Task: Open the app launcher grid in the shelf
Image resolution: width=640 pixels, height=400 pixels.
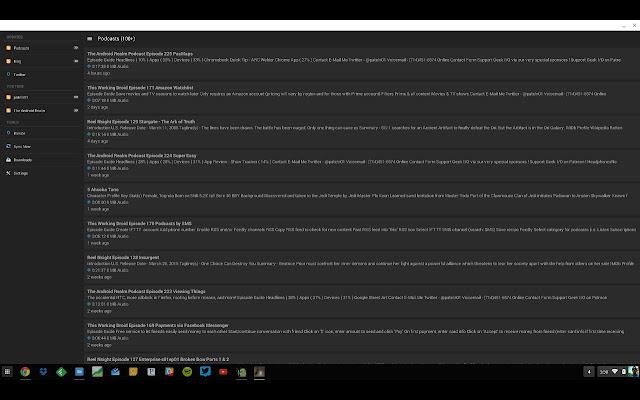Action: (x=7, y=372)
